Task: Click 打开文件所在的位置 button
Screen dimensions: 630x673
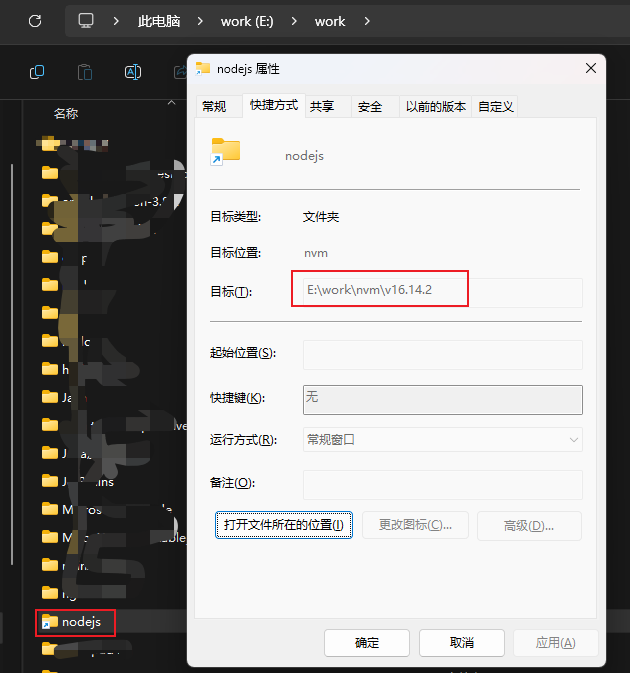Action: click(284, 525)
